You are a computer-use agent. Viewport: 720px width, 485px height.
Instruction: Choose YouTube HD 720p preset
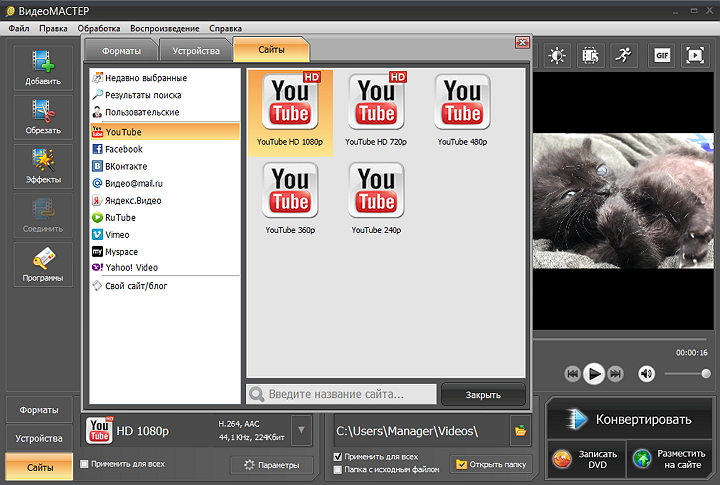[376, 109]
